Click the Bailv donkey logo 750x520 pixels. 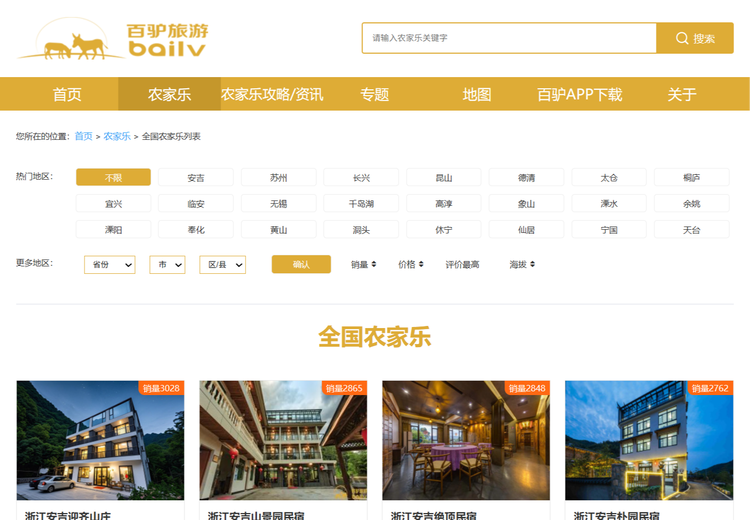click(112, 39)
